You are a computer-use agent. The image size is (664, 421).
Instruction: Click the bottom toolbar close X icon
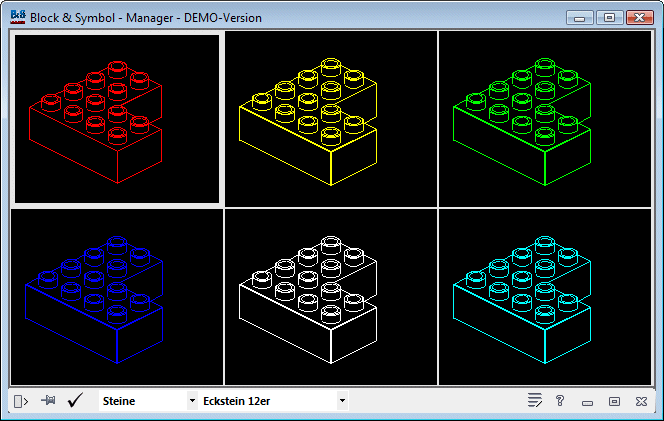click(642, 401)
